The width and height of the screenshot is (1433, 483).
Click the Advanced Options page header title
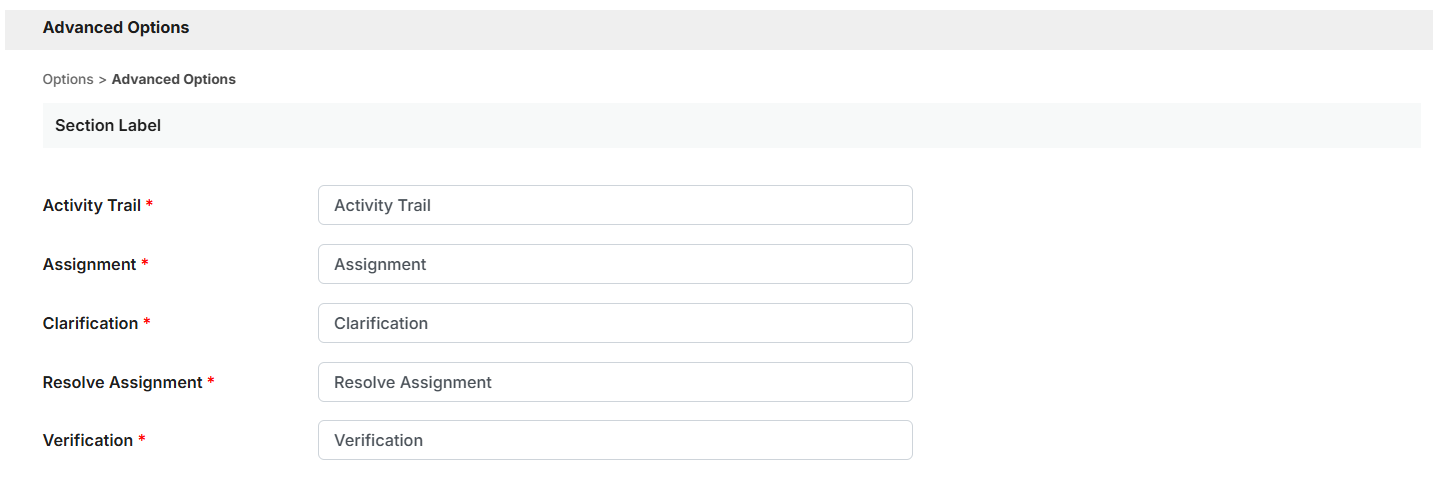click(x=116, y=28)
